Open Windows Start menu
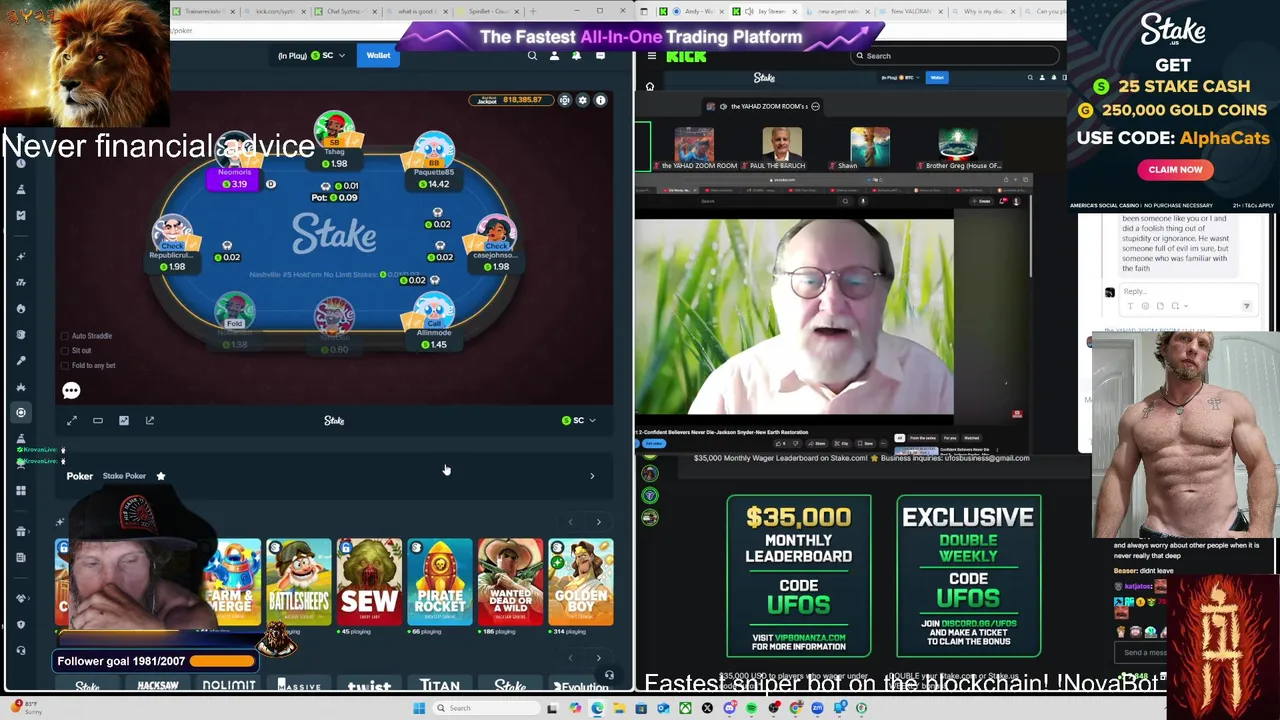Image resolution: width=1280 pixels, height=720 pixels. pos(419,708)
